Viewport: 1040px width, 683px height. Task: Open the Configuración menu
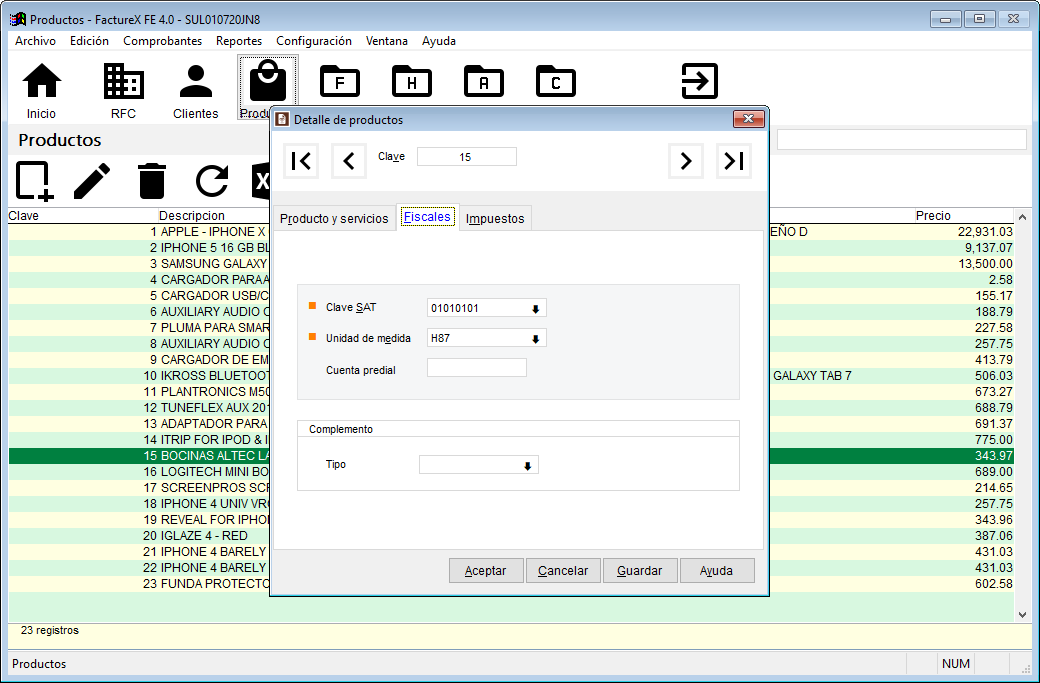[314, 41]
